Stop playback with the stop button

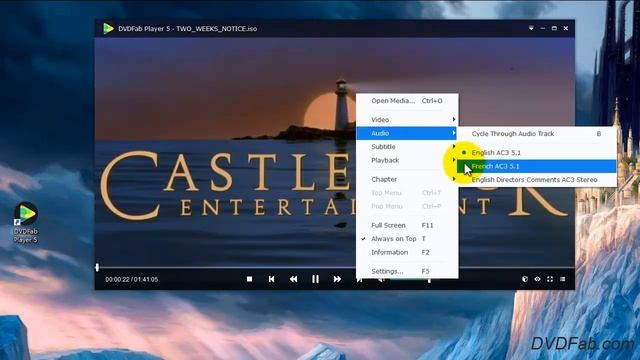click(249, 279)
